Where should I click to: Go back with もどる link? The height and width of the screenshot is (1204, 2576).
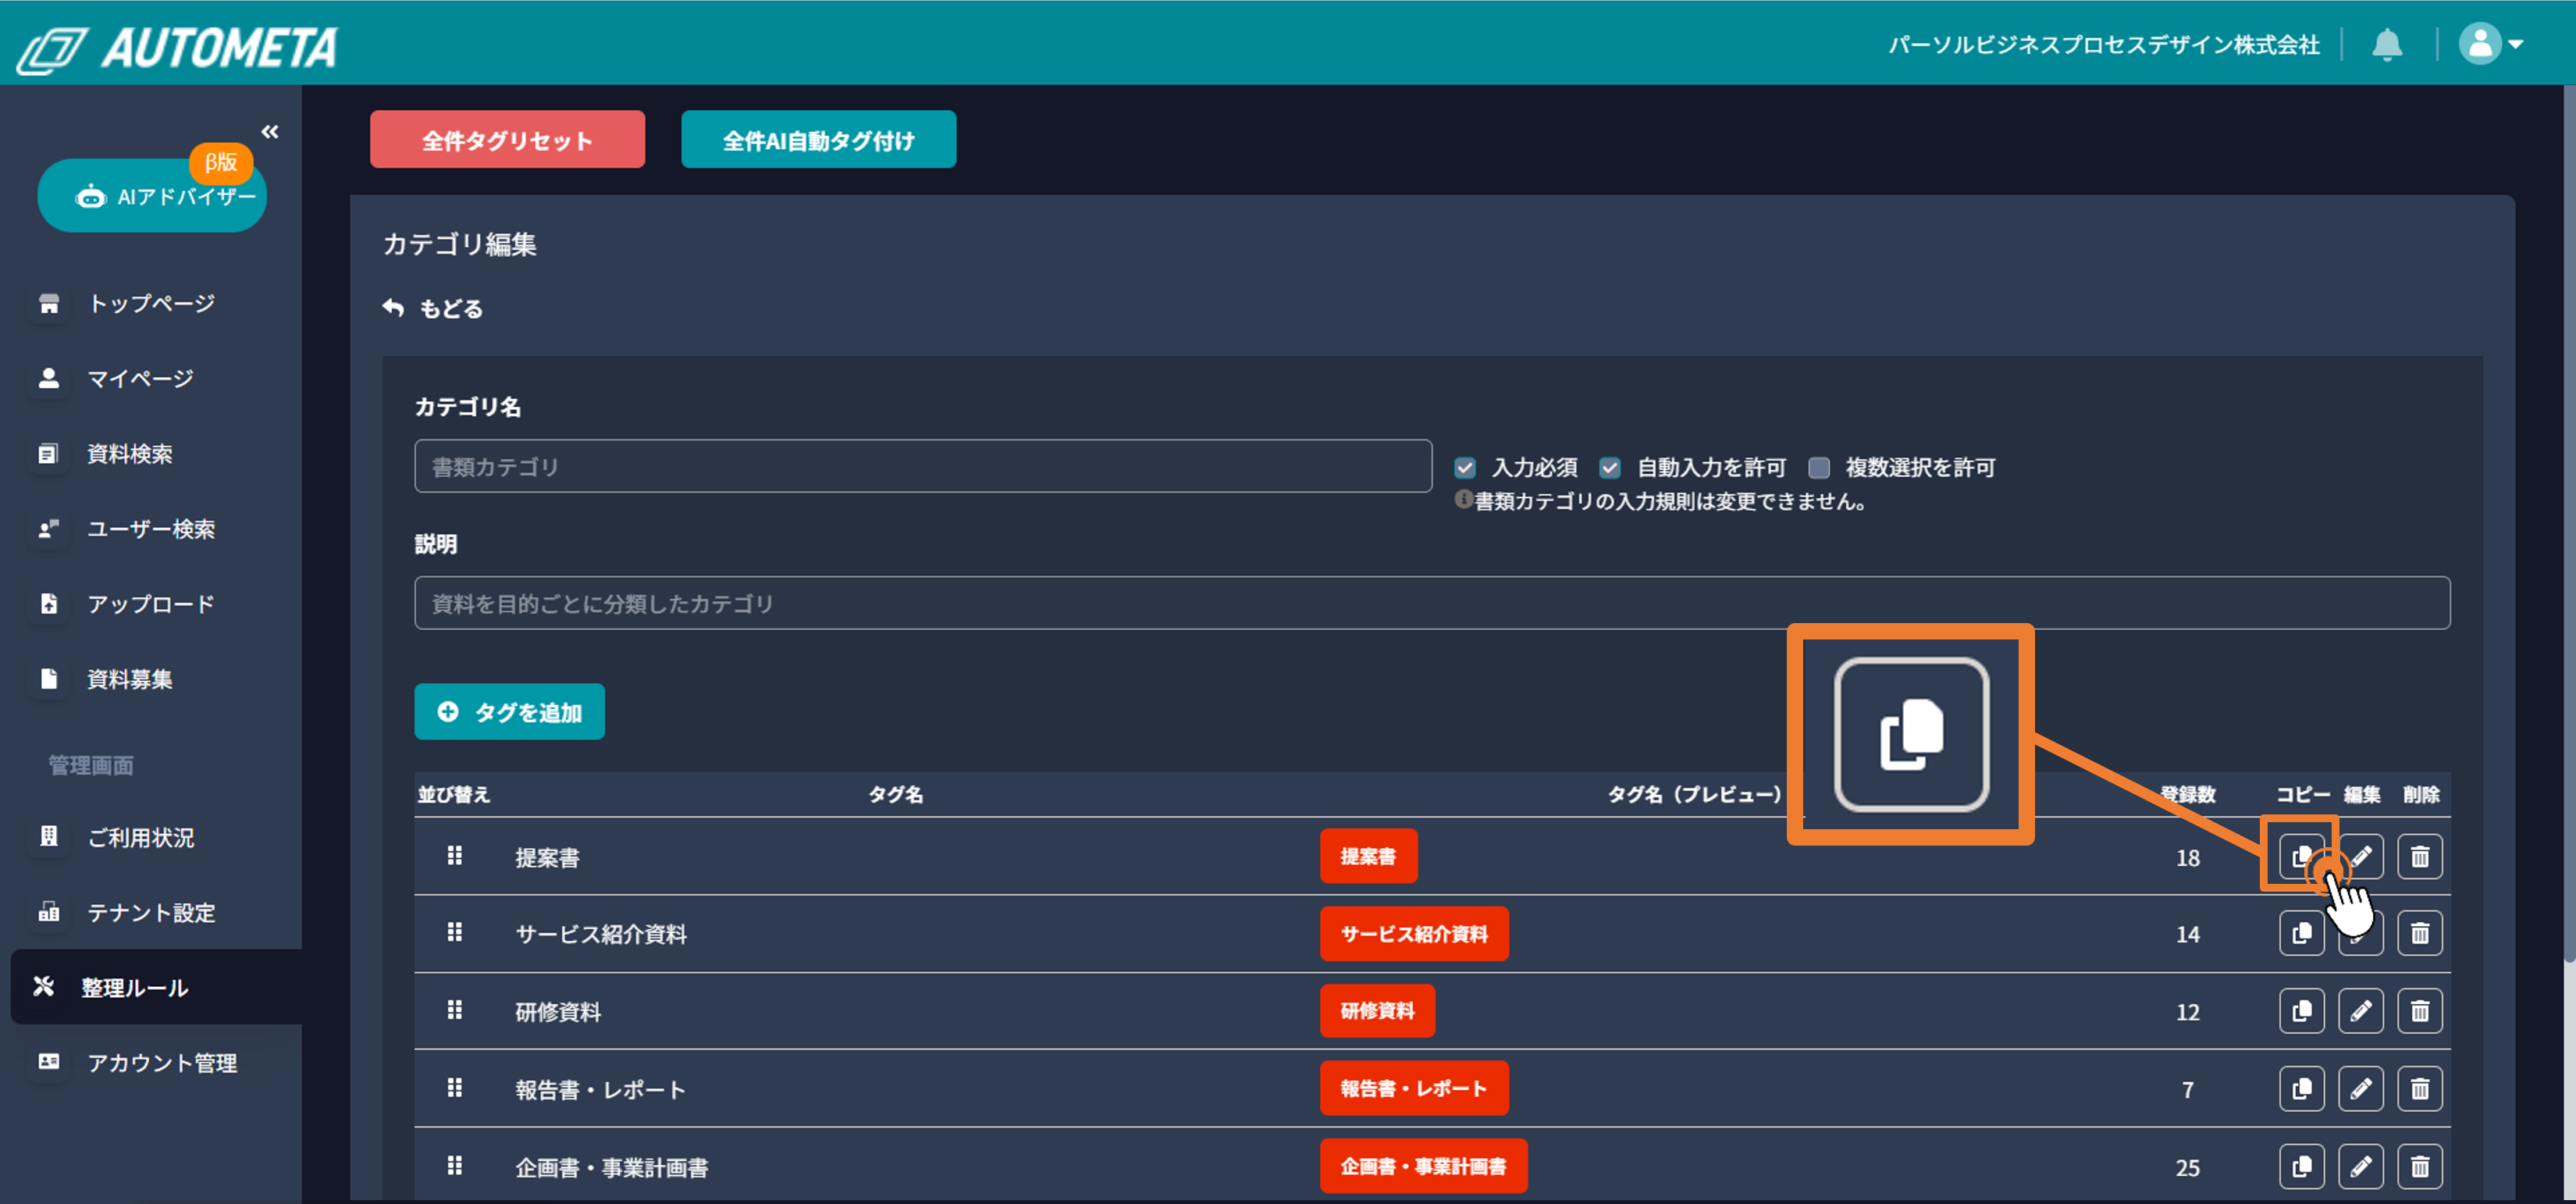(x=433, y=308)
